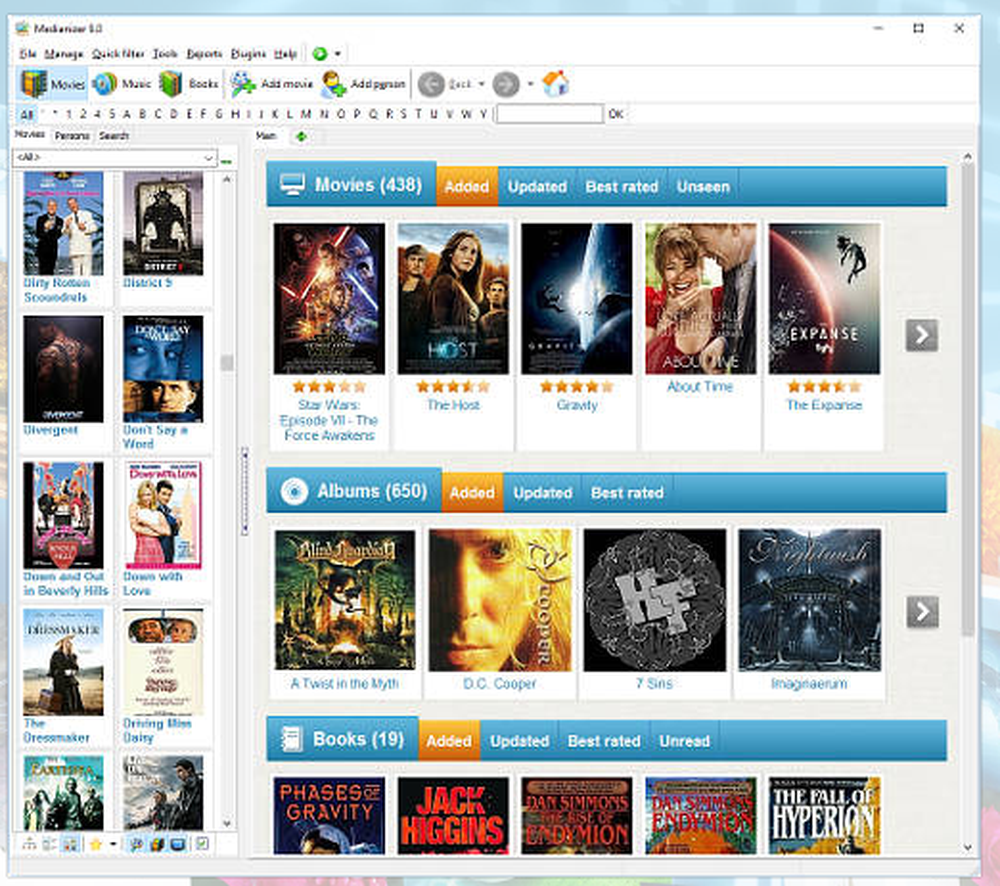
Task: Open the Reports menu
Action: [204, 54]
